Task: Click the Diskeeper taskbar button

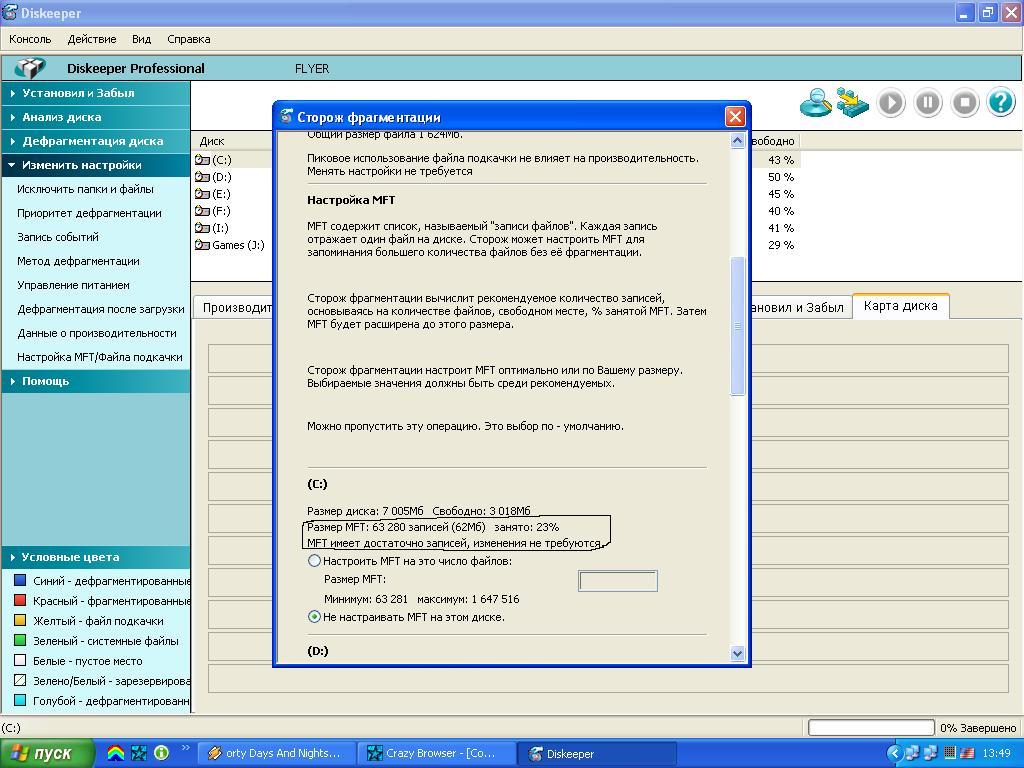Action: [597, 754]
